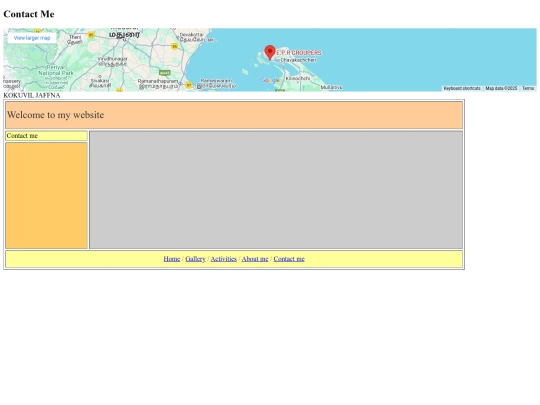
Task: Open Keyboard shortcuts on the map
Action: [462, 89]
